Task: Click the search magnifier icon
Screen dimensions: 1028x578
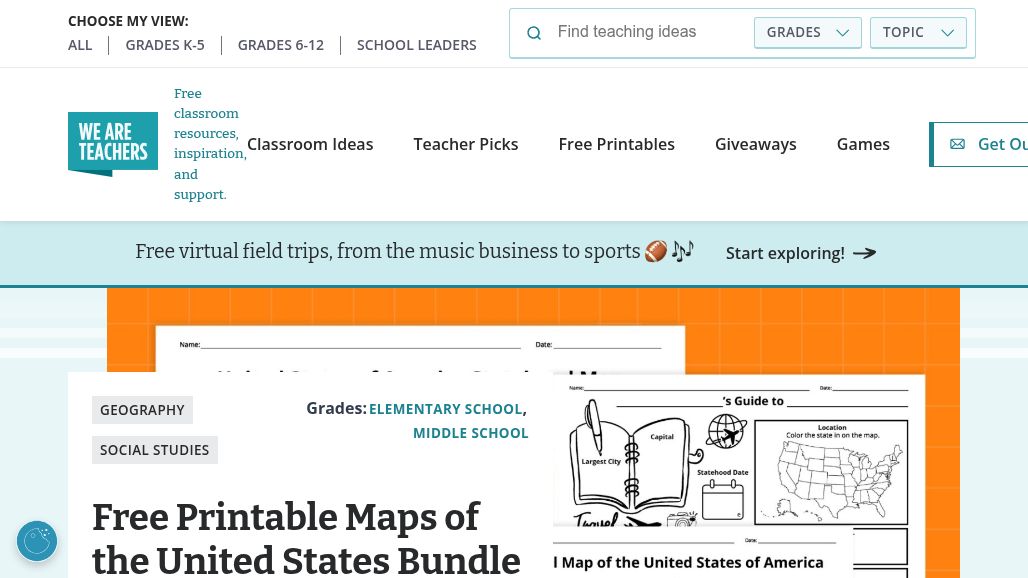Action: [535, 33]
